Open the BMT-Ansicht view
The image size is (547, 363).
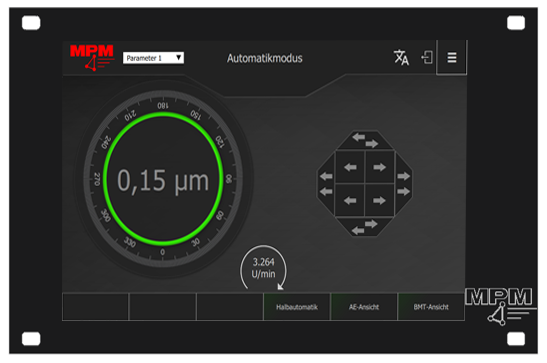tap(431, 307)
